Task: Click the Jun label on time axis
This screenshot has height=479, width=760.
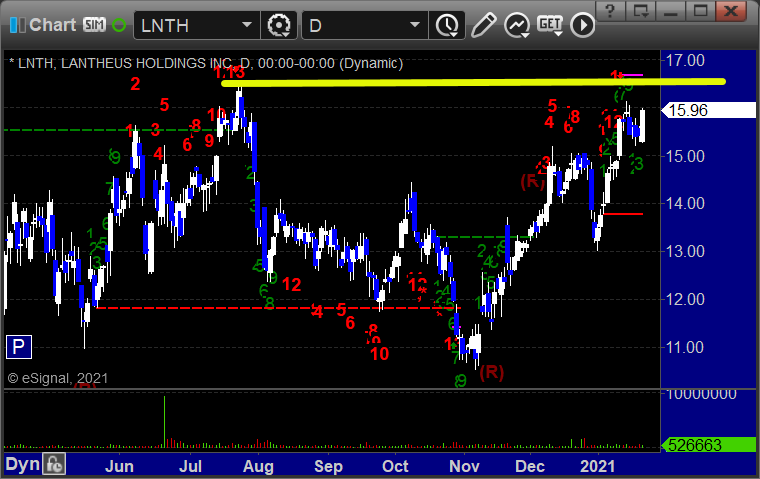Action: pyautogui.click(x=119, y=466)
